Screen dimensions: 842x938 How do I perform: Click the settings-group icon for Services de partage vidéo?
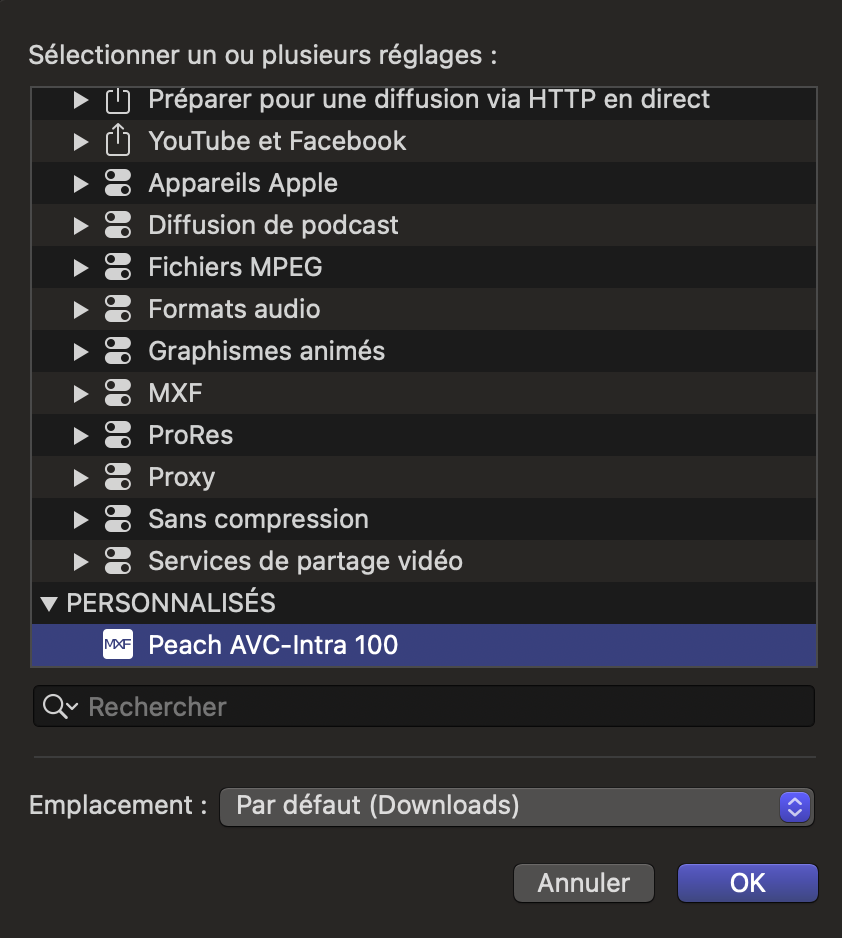coord(118,561)
